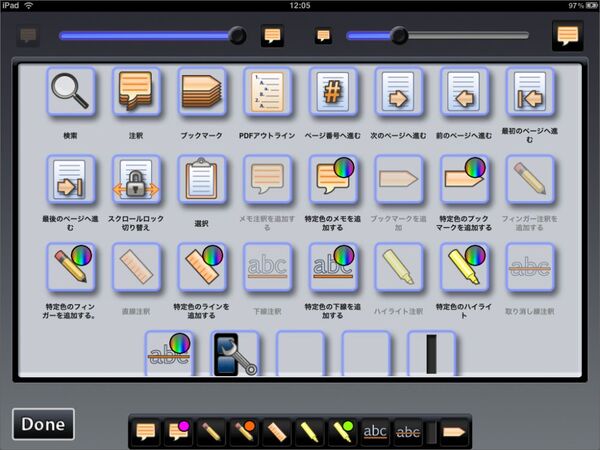This screenshot has height=450, width=600.
Task: Click the gray part of the right slider track
Action: click(468, 36)
